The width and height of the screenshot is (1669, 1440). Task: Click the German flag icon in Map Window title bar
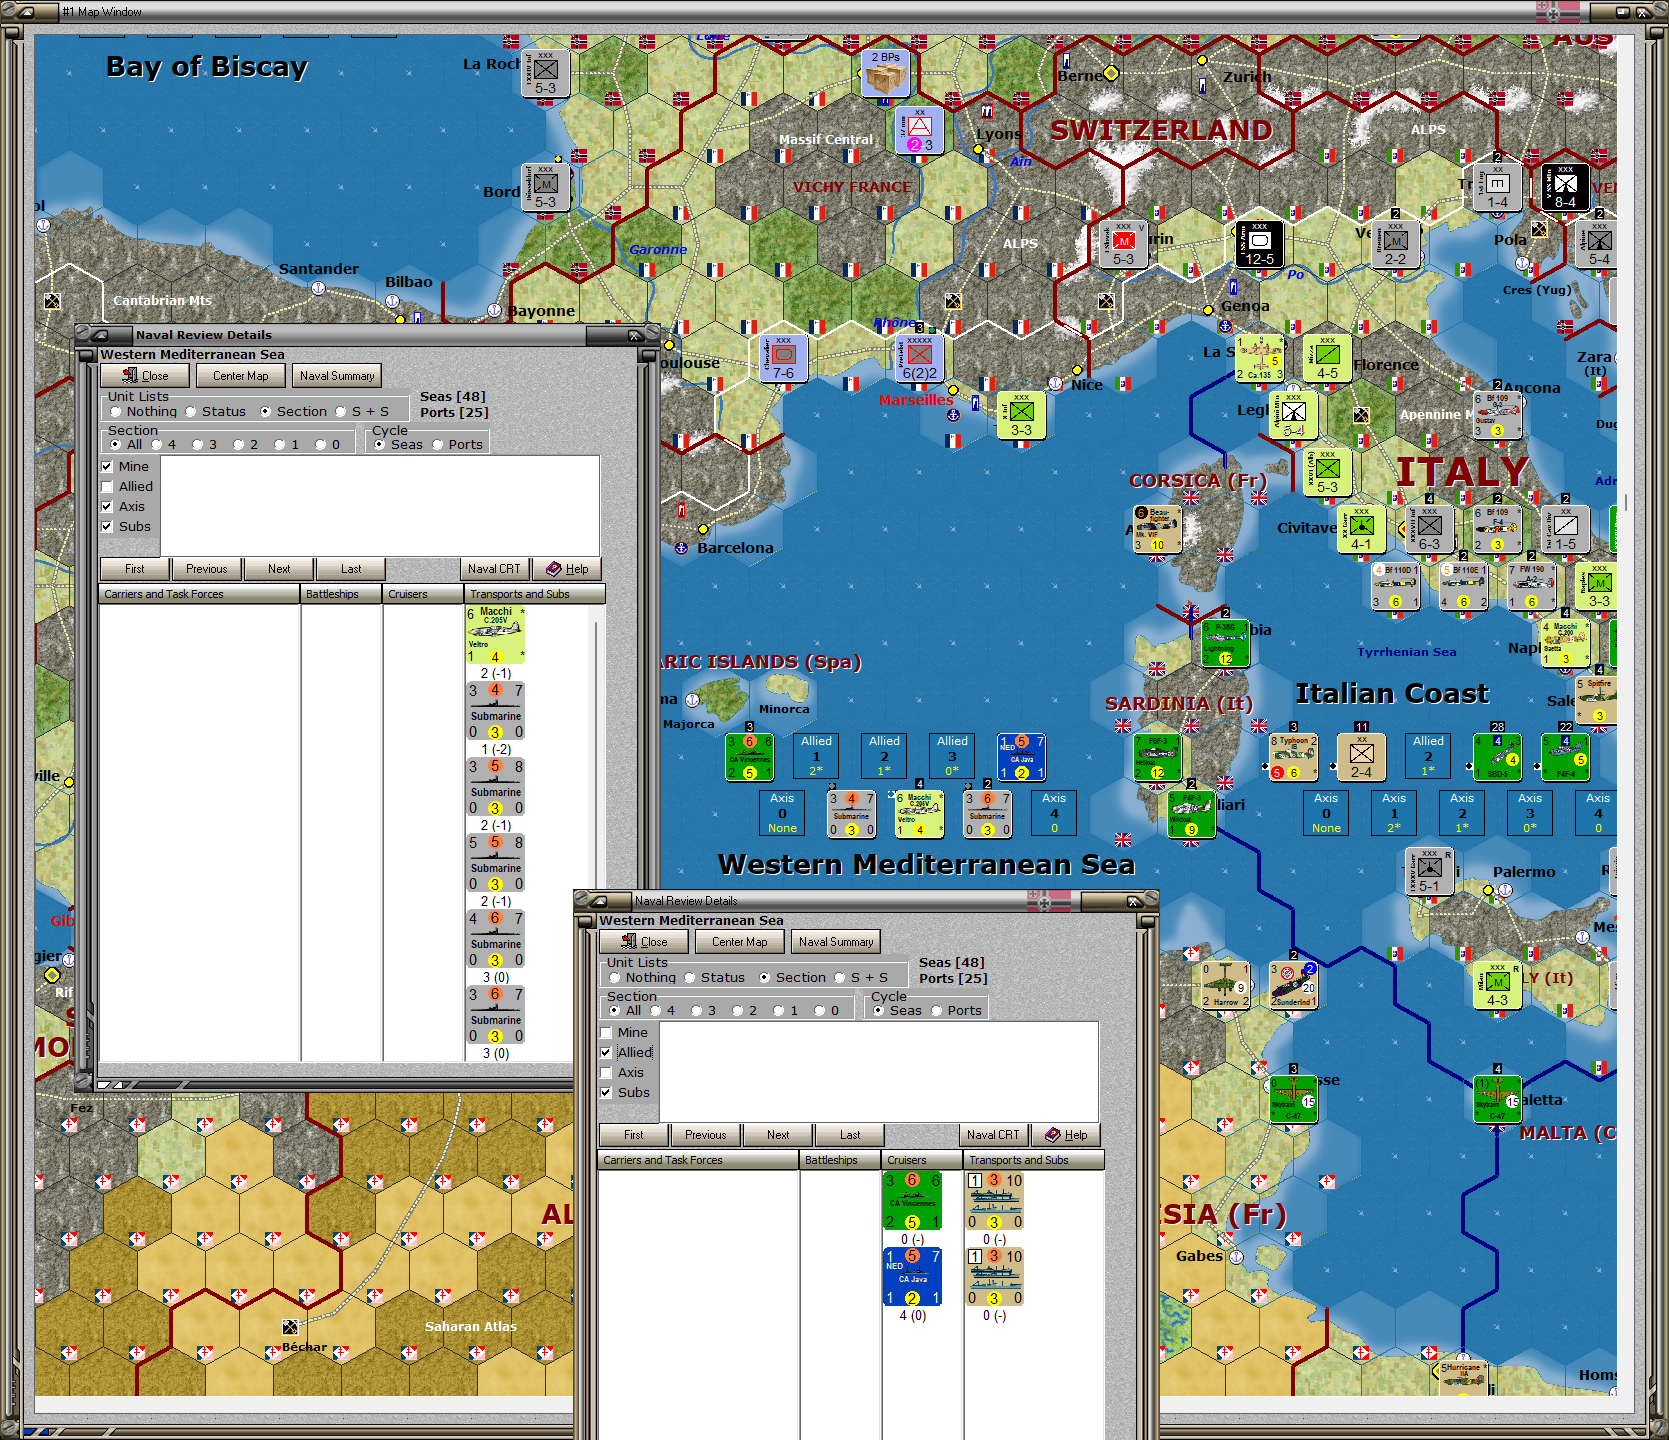click(x=1557, y=12)
